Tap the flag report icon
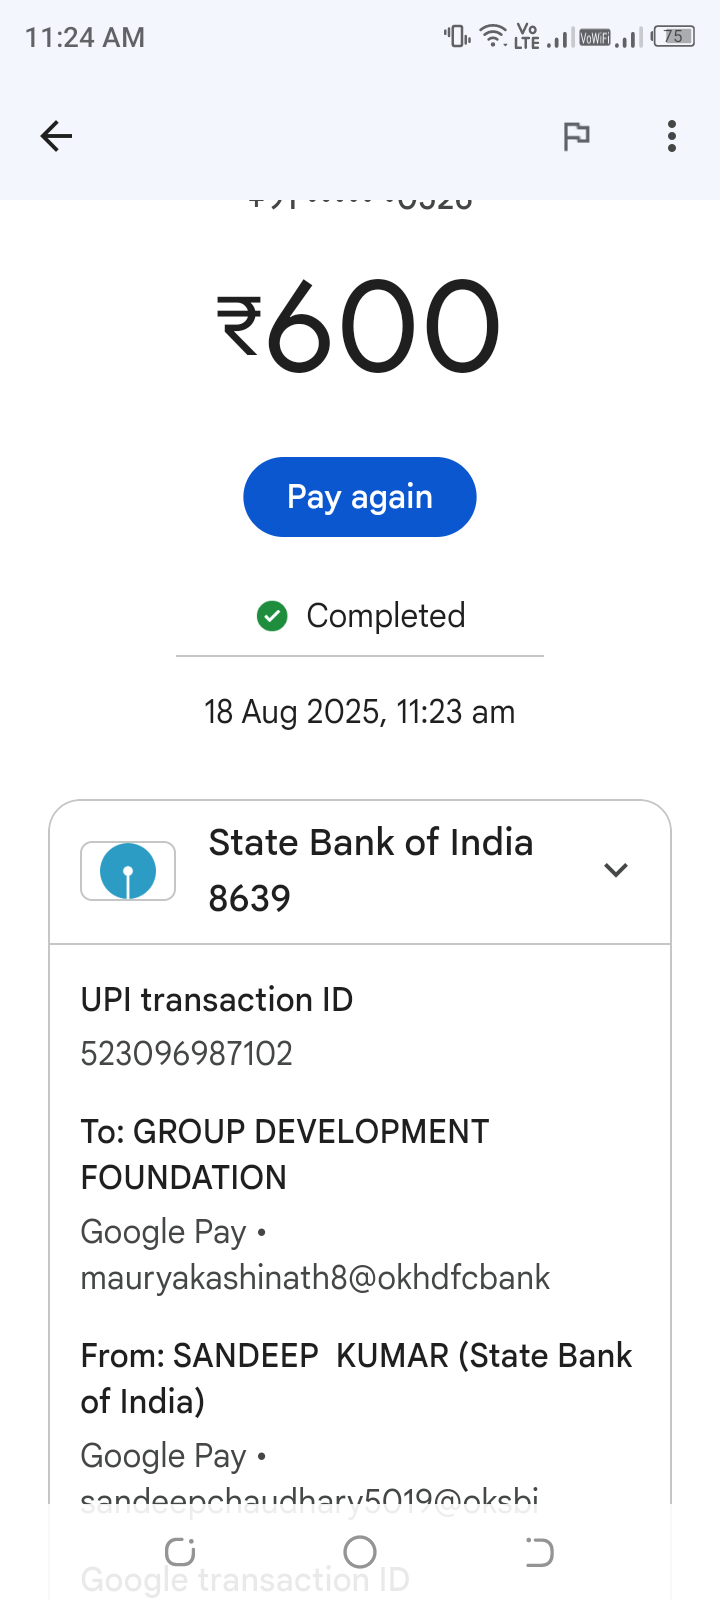This screenshot has width=720, height=1600. [x=576, y=136]
